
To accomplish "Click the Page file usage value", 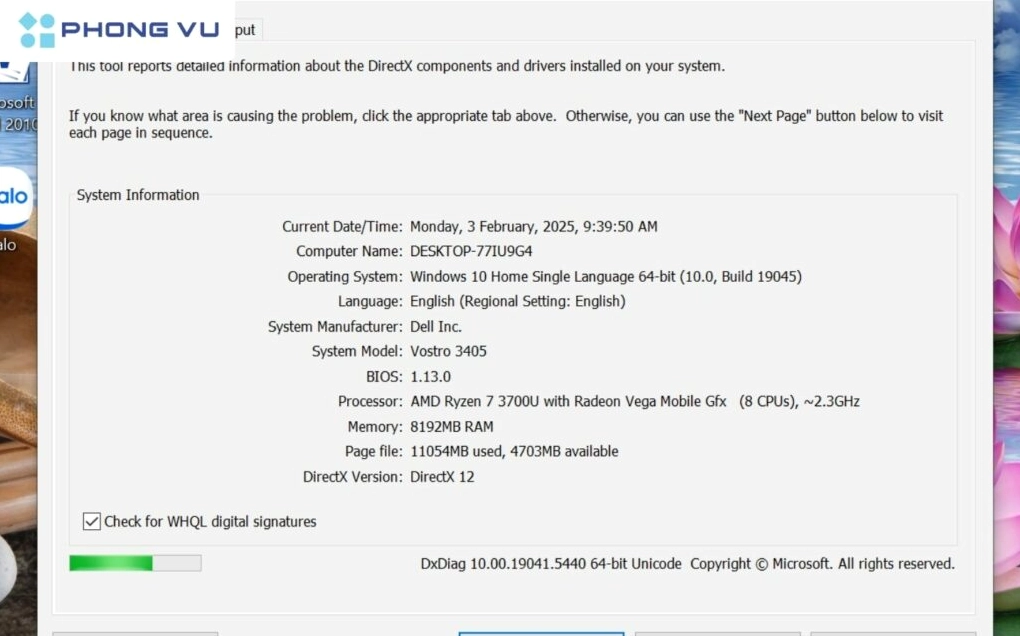I will [x=514, y=451].
